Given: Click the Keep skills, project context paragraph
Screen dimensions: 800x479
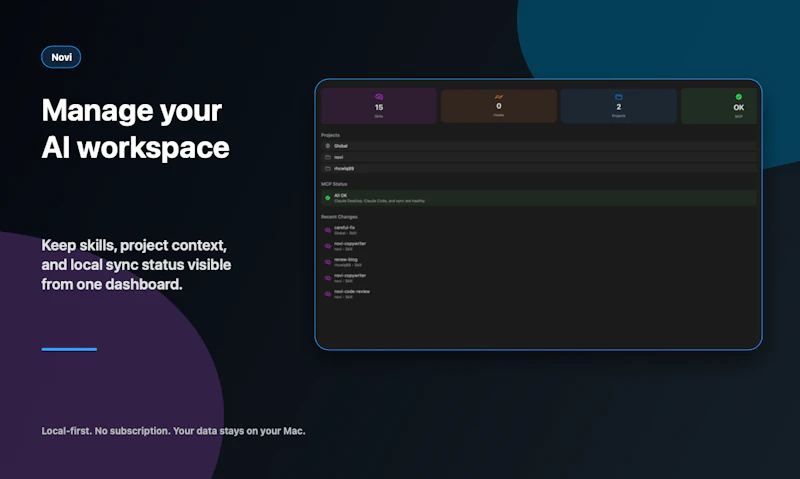Looking at the screenshot, I should pos(136,265).
